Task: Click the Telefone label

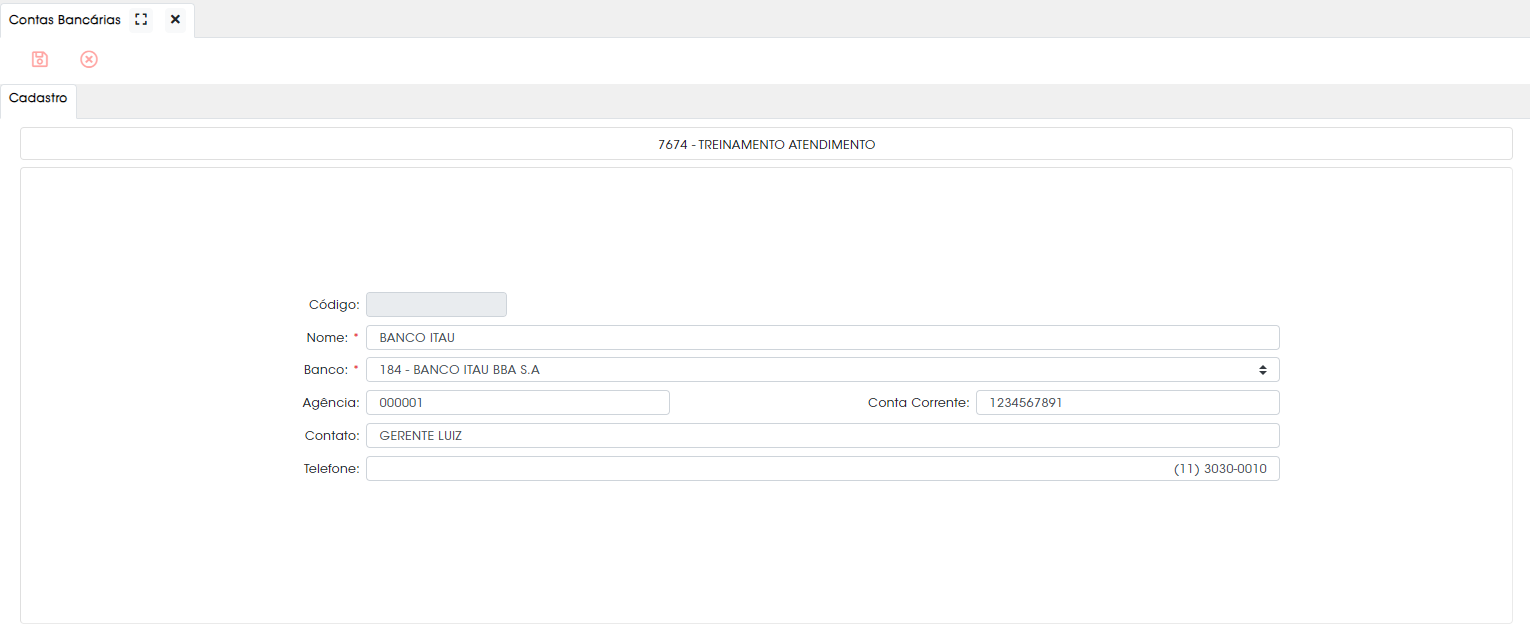Action: point(331,469)
